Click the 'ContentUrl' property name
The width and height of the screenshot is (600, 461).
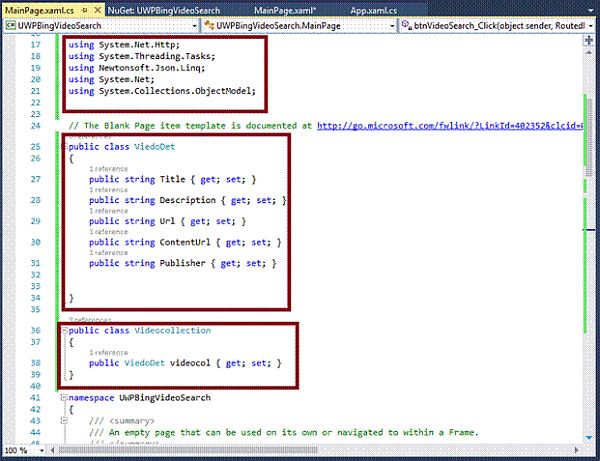coord(185,242)
